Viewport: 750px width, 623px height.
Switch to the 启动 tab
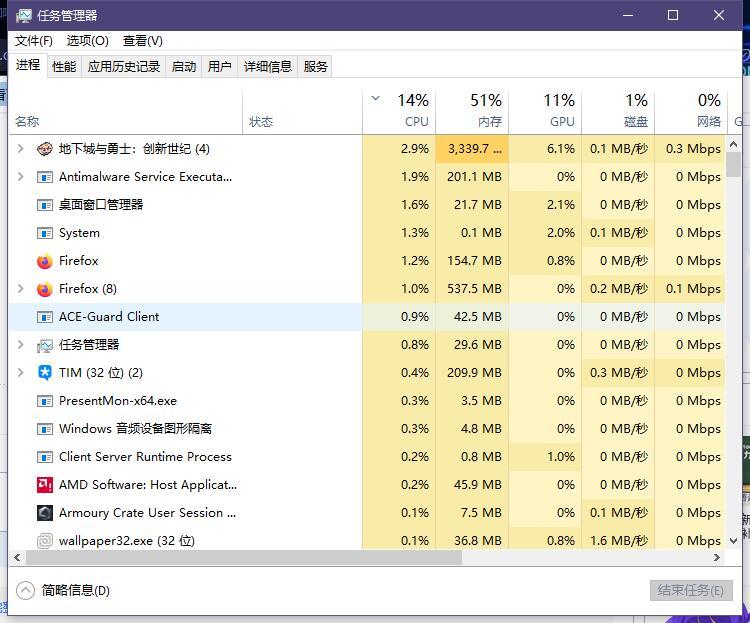click(x=184, y=67)
